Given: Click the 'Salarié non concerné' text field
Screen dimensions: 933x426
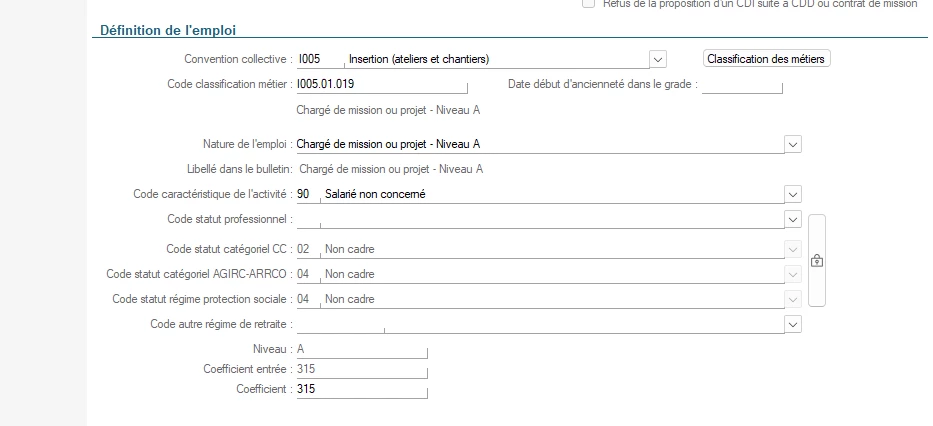Looking at the screenshot, I should pyautogui.click(x=550, y=194).
